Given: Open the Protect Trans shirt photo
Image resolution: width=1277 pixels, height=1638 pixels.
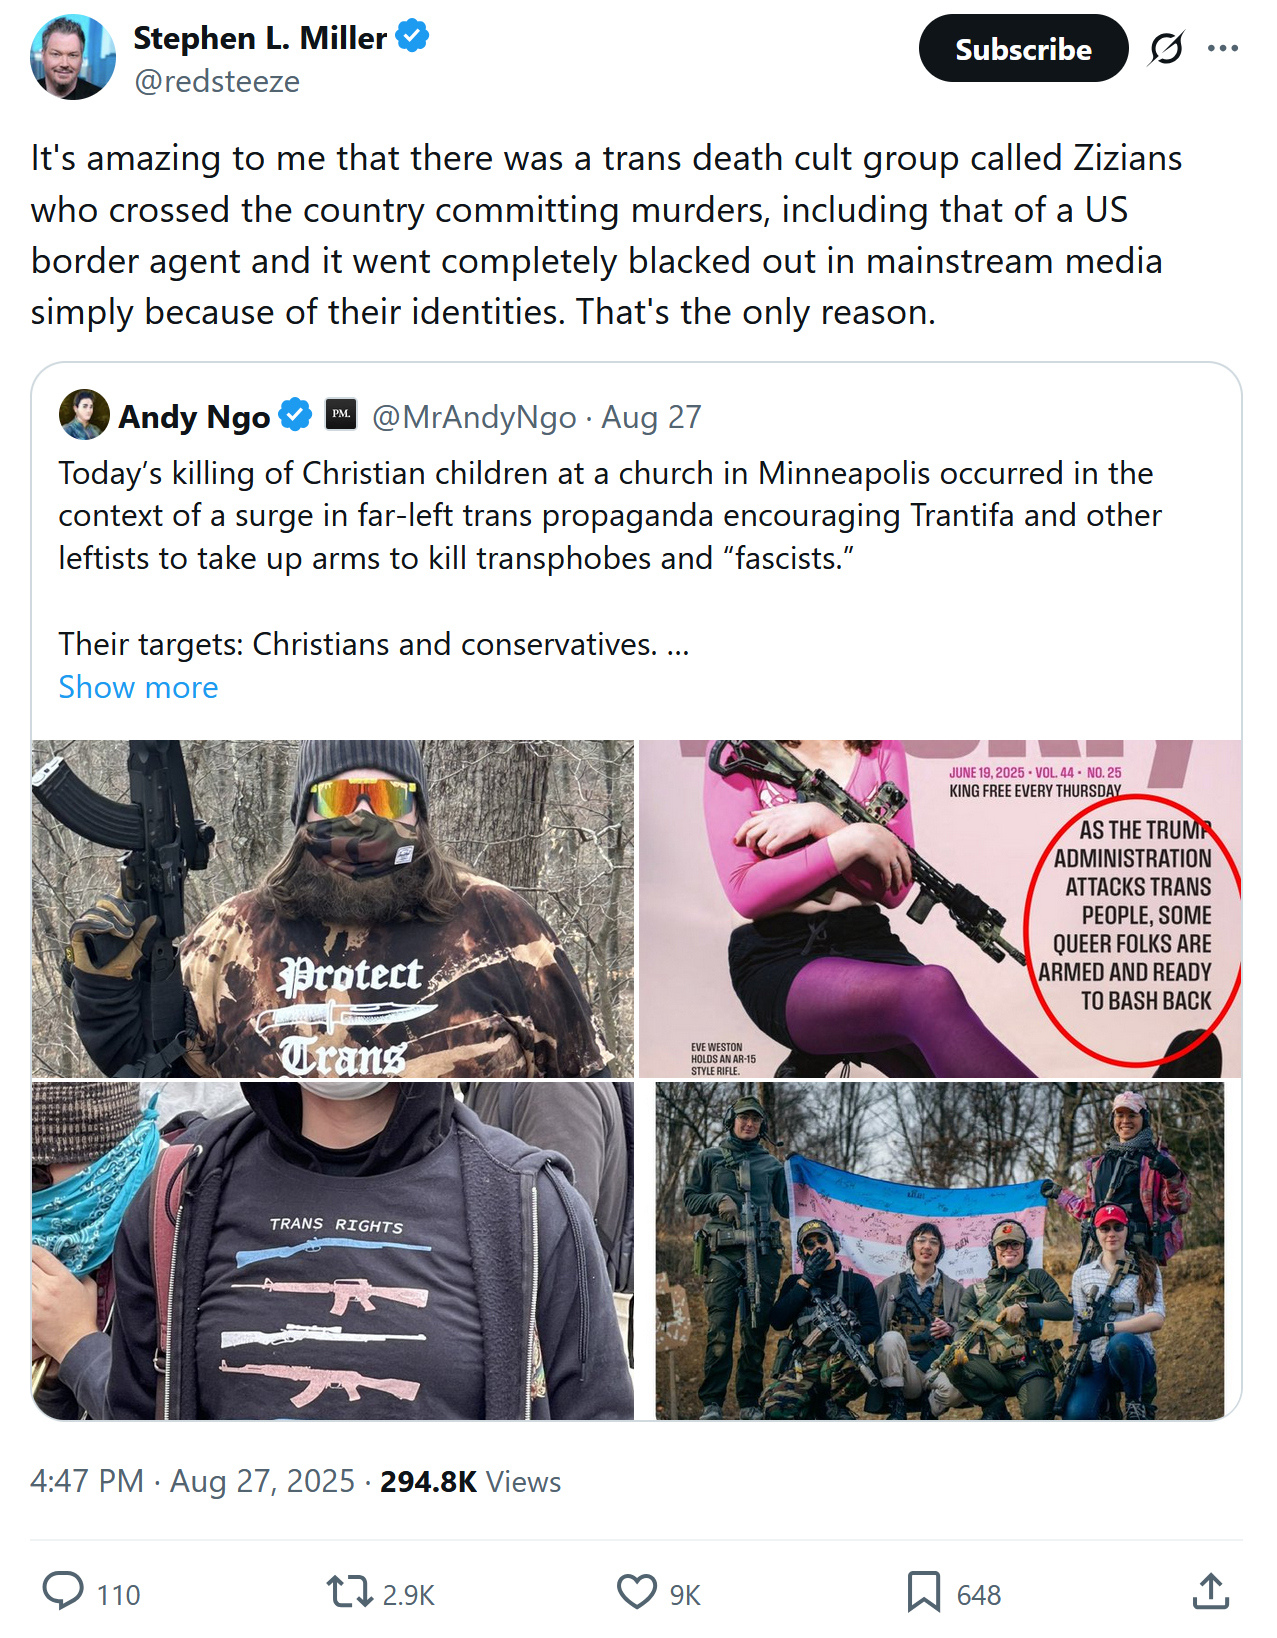Looking at the screenshot, I should (333, 908).
